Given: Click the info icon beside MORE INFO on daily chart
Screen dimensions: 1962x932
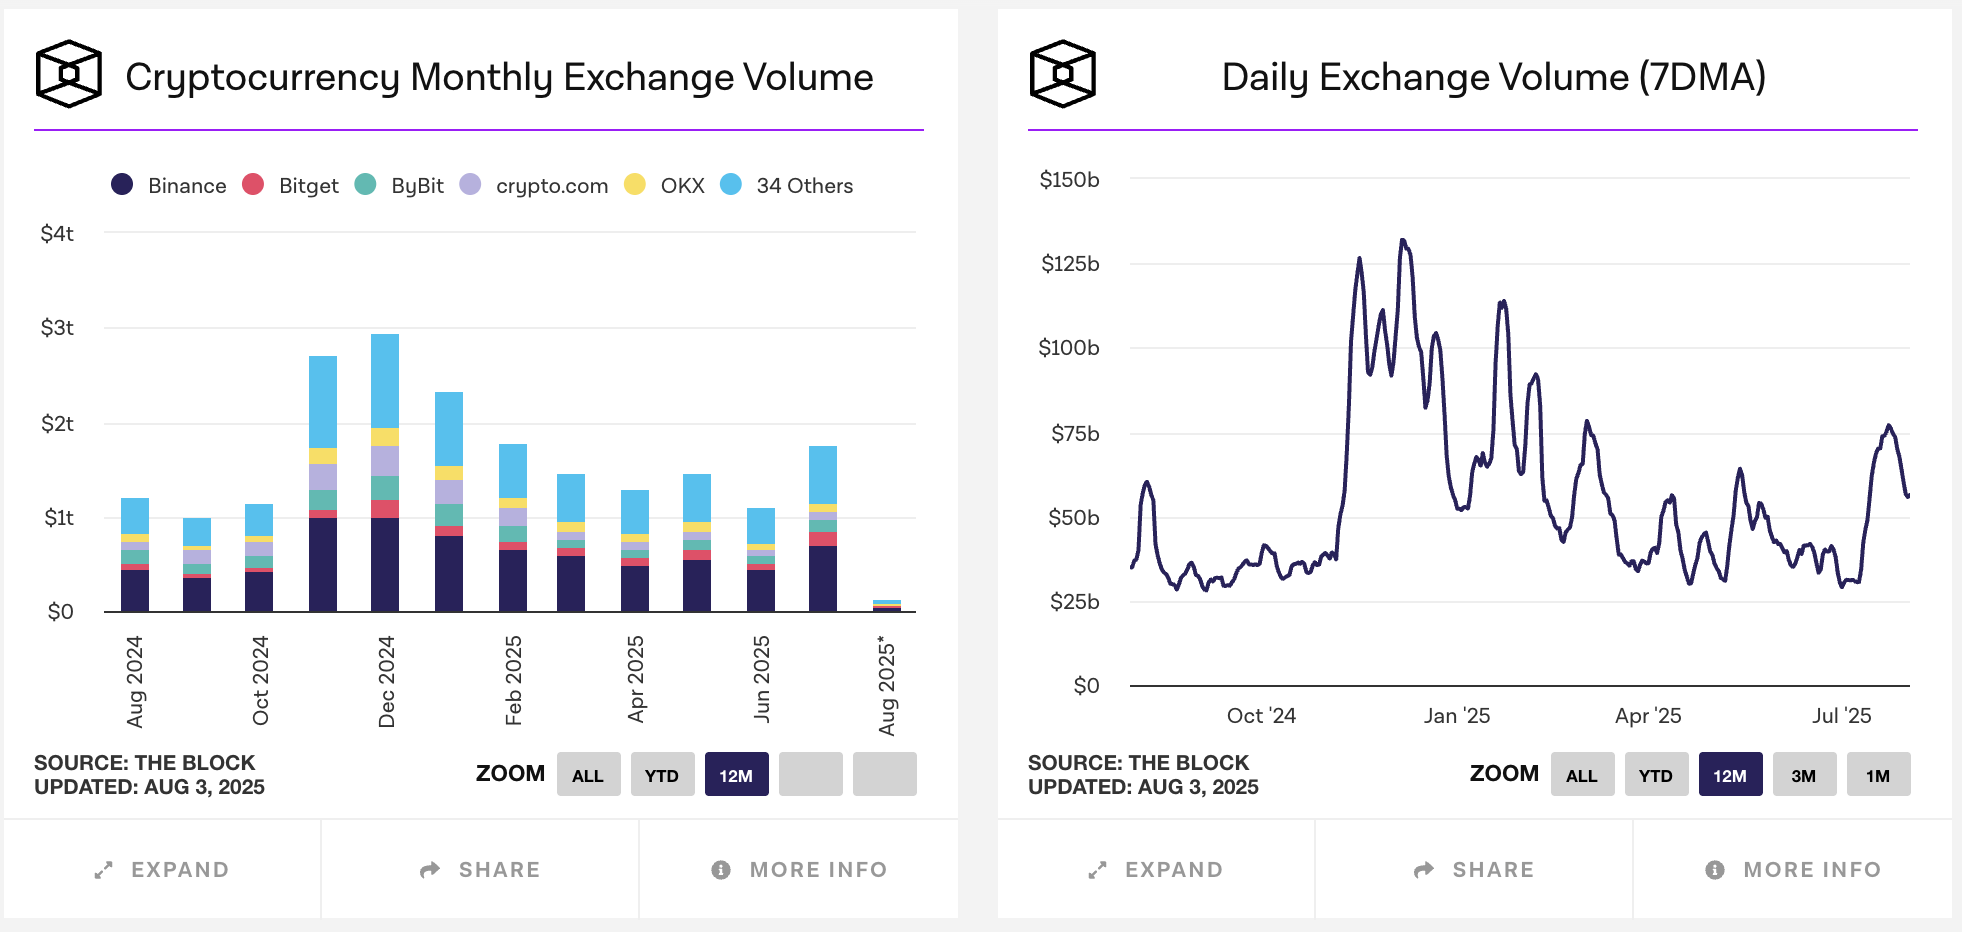Looking at the screenshot, I should coord(1715,870).
